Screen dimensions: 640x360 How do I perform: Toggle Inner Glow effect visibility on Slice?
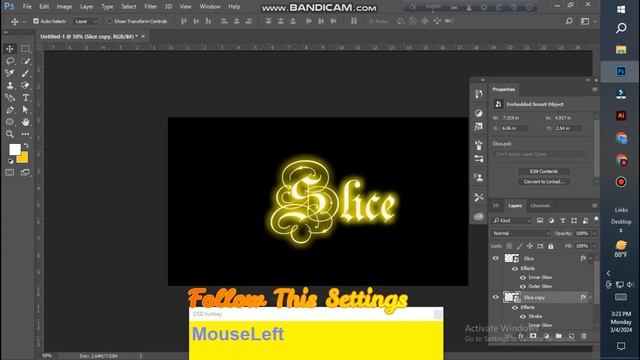[523, 278]
